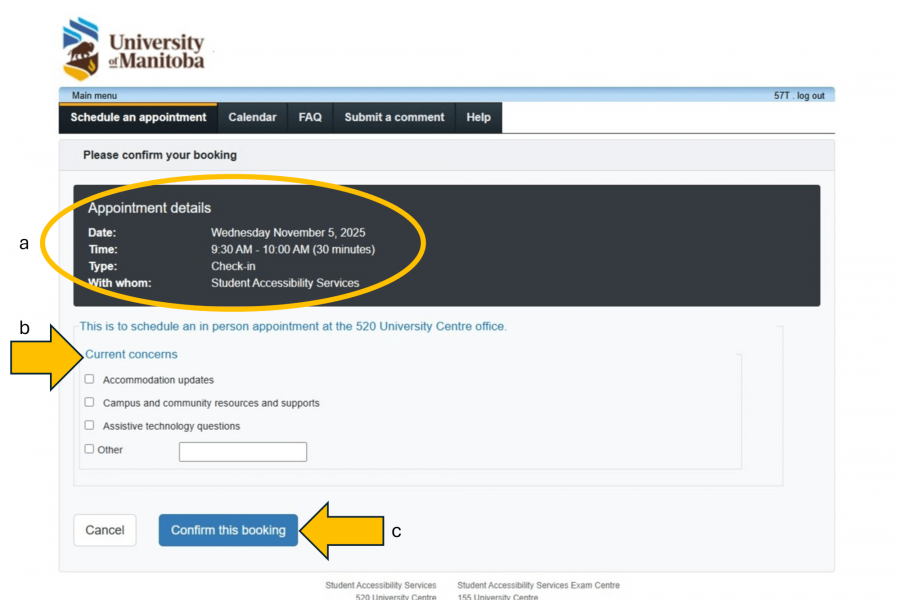
Task: Click Confirm this booking button
Action: coord(228,530)
